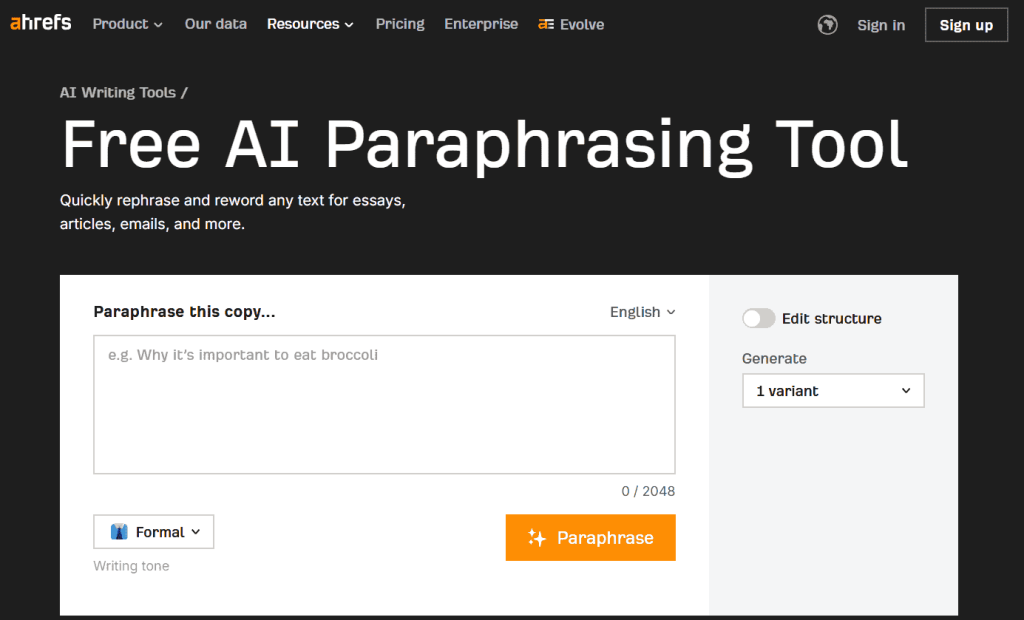Click the AI Writing Tools breadcrumb link

(x=118, y=92)
